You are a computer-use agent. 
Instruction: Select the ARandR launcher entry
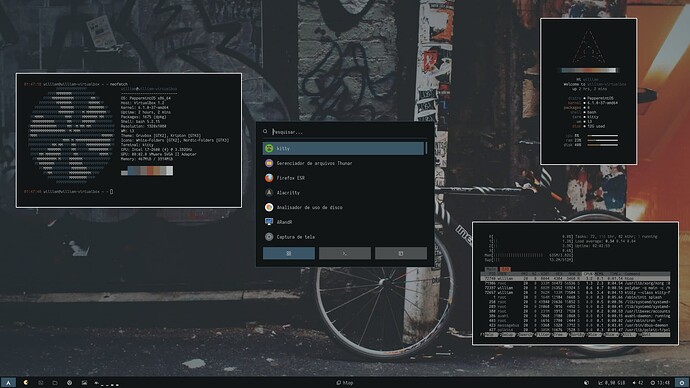point(343,222)
